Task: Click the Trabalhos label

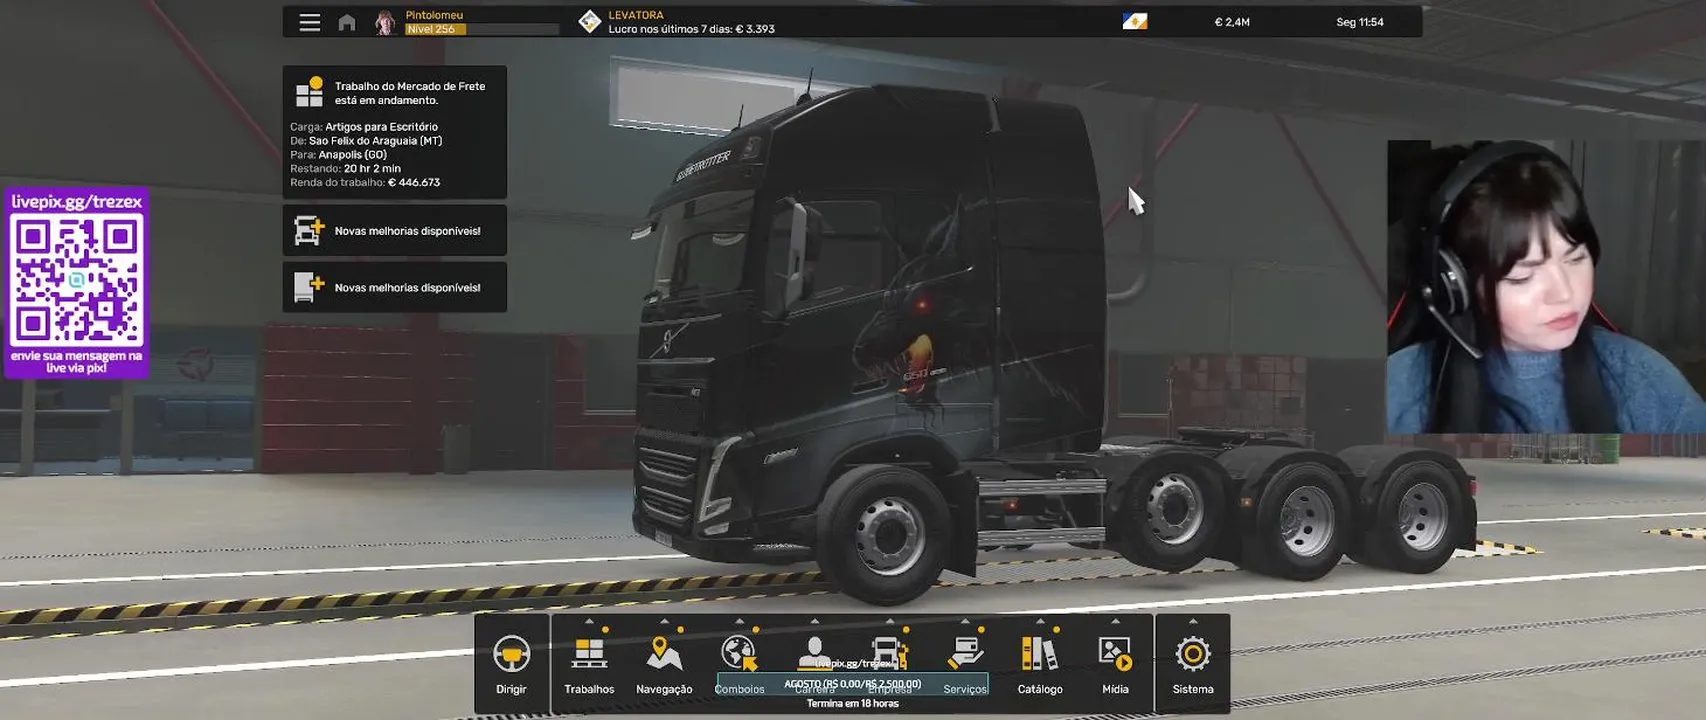Action: tap(589, 689)
